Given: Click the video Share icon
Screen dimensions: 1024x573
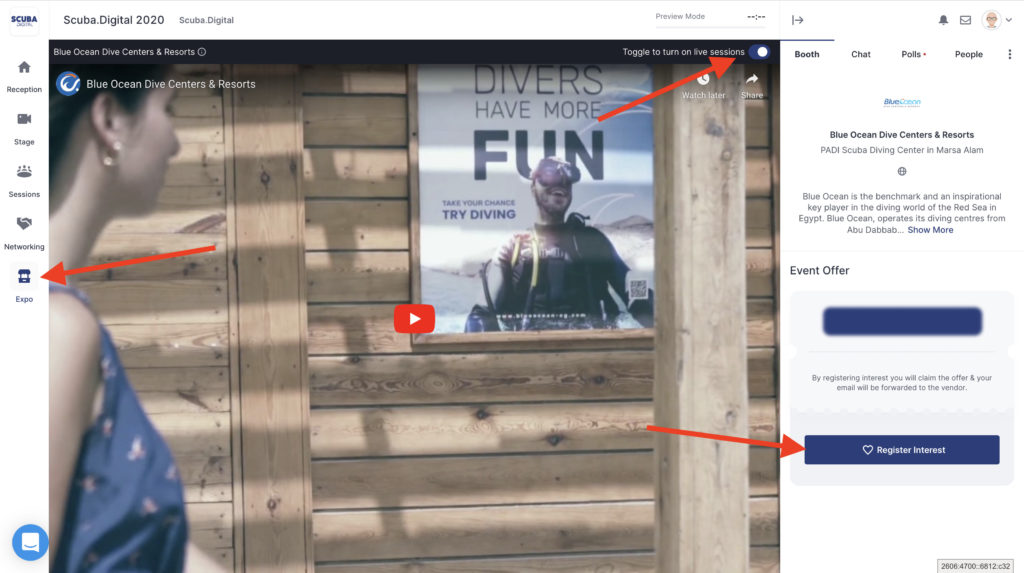Looking at the screenshot, I should [752, 79].
